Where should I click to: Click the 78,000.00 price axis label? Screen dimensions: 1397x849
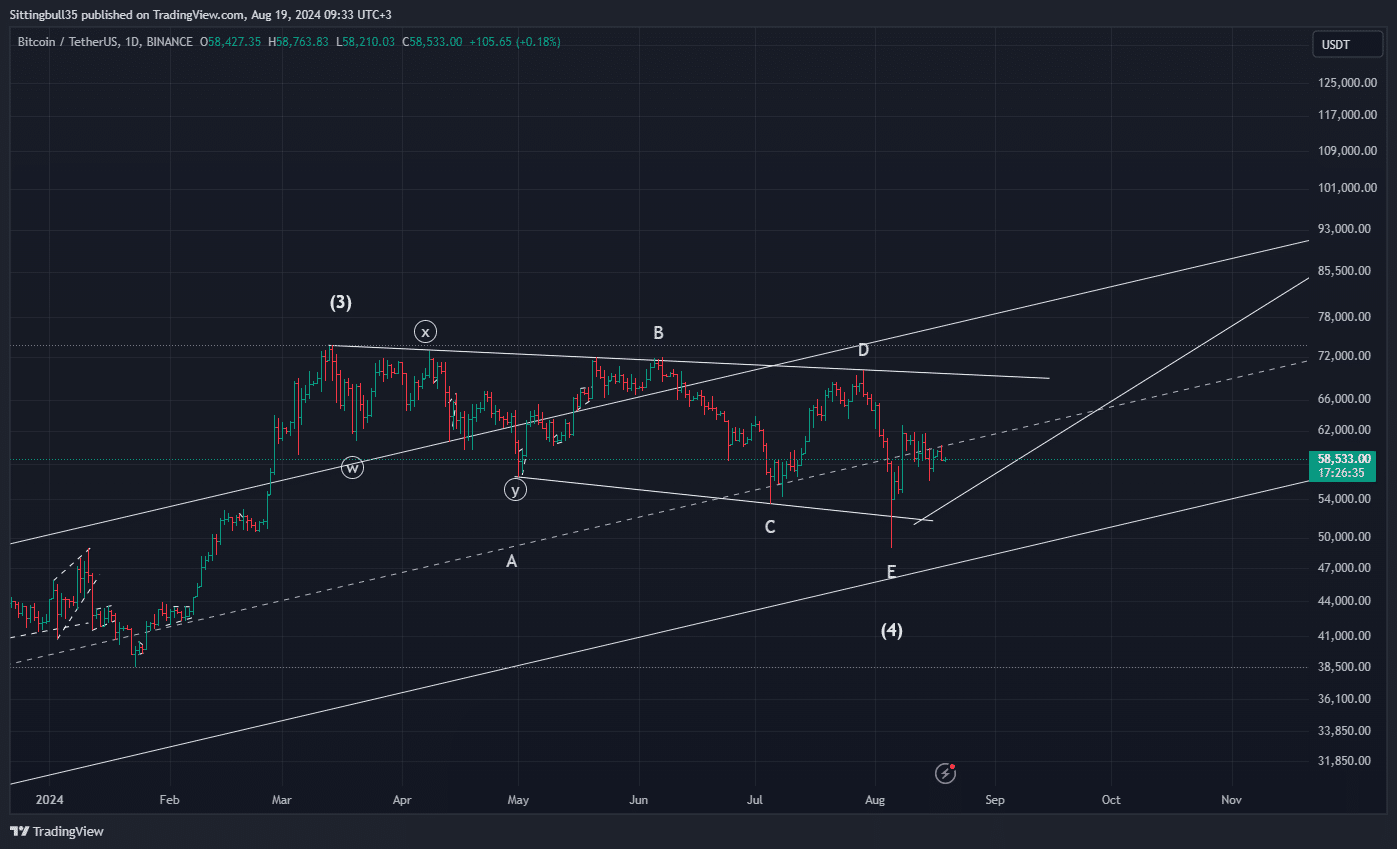pos(1345,317)
